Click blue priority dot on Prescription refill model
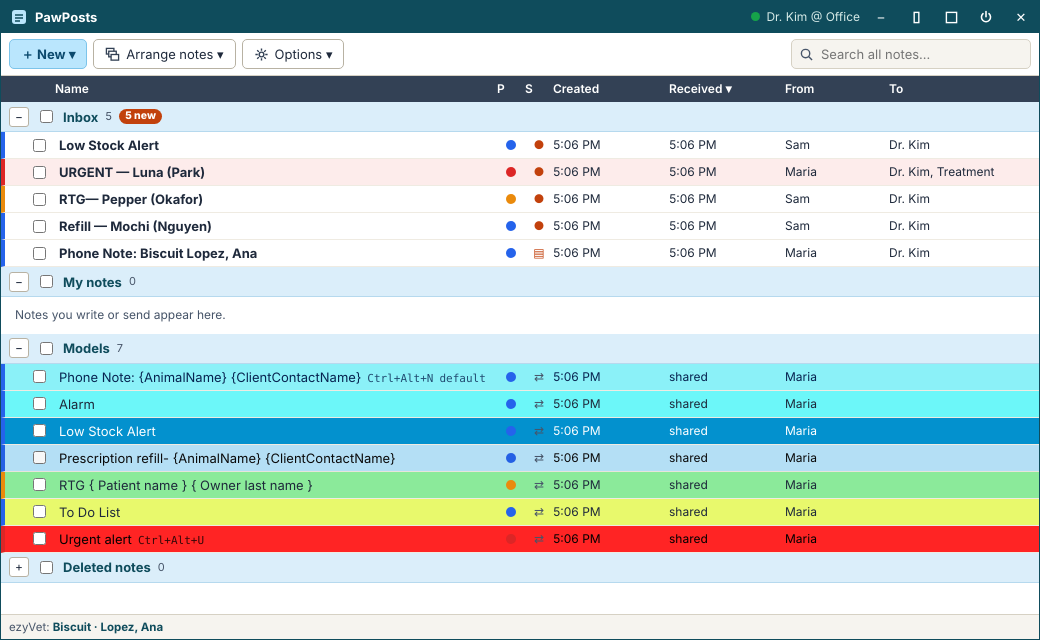 511,458
